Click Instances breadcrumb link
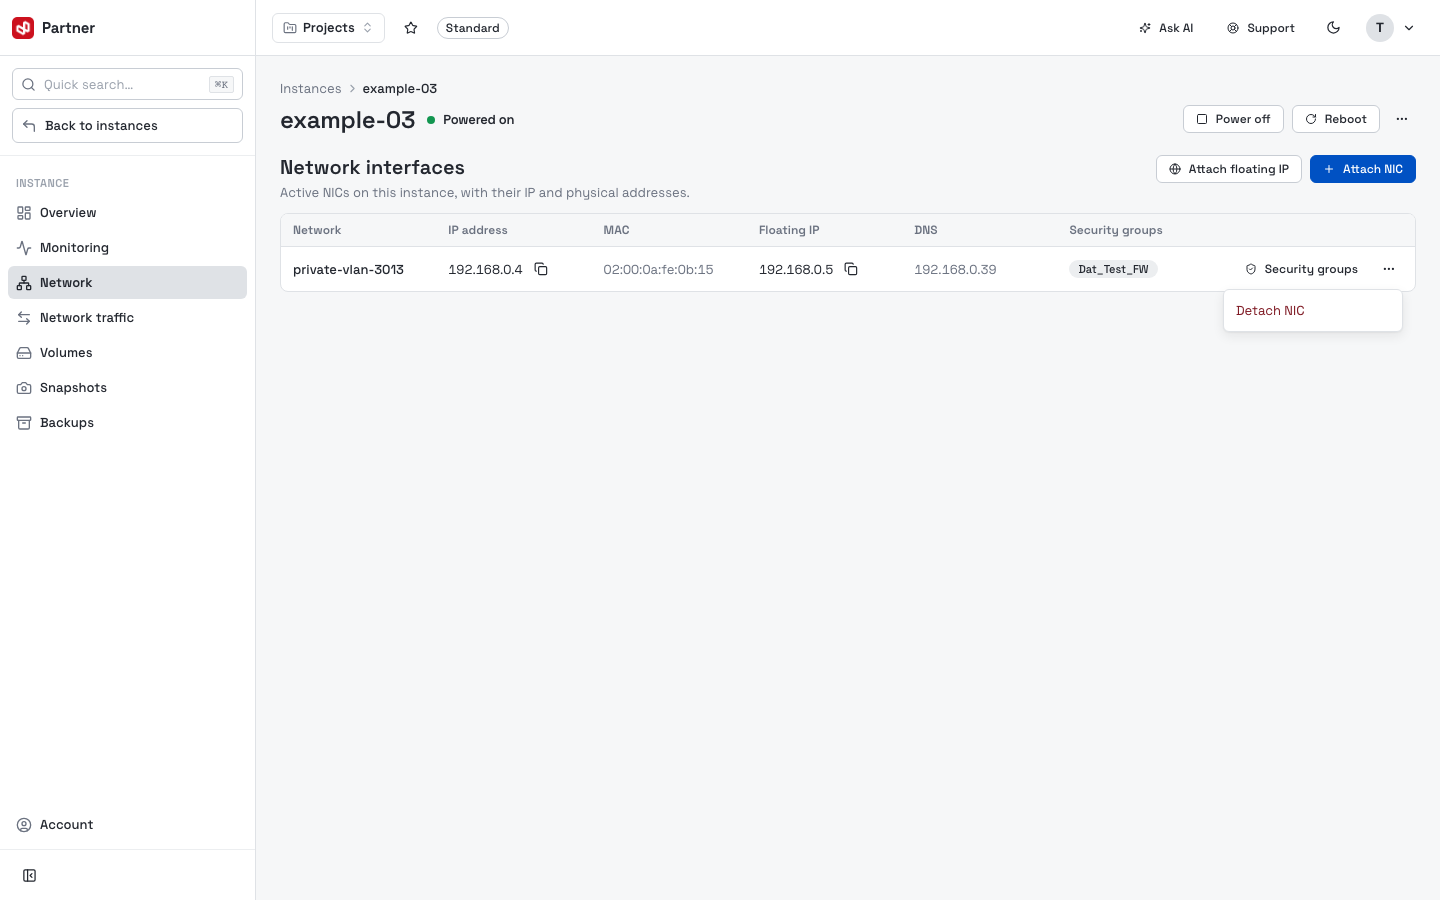The height and width of the screenshot is (900, 1440). pyautogui.click(x=310, y=89)
